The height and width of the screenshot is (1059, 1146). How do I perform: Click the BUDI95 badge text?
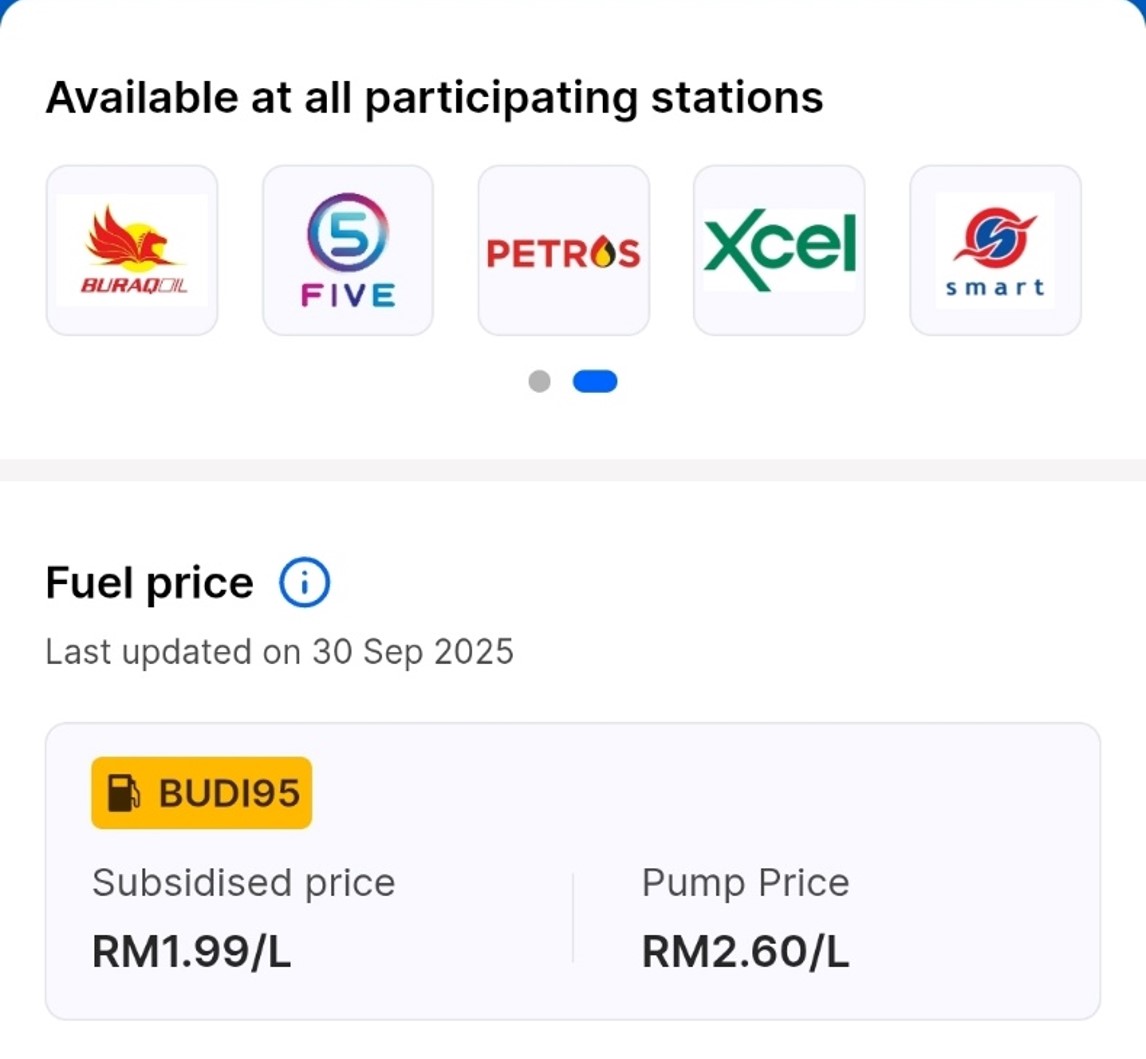point(229,793)
